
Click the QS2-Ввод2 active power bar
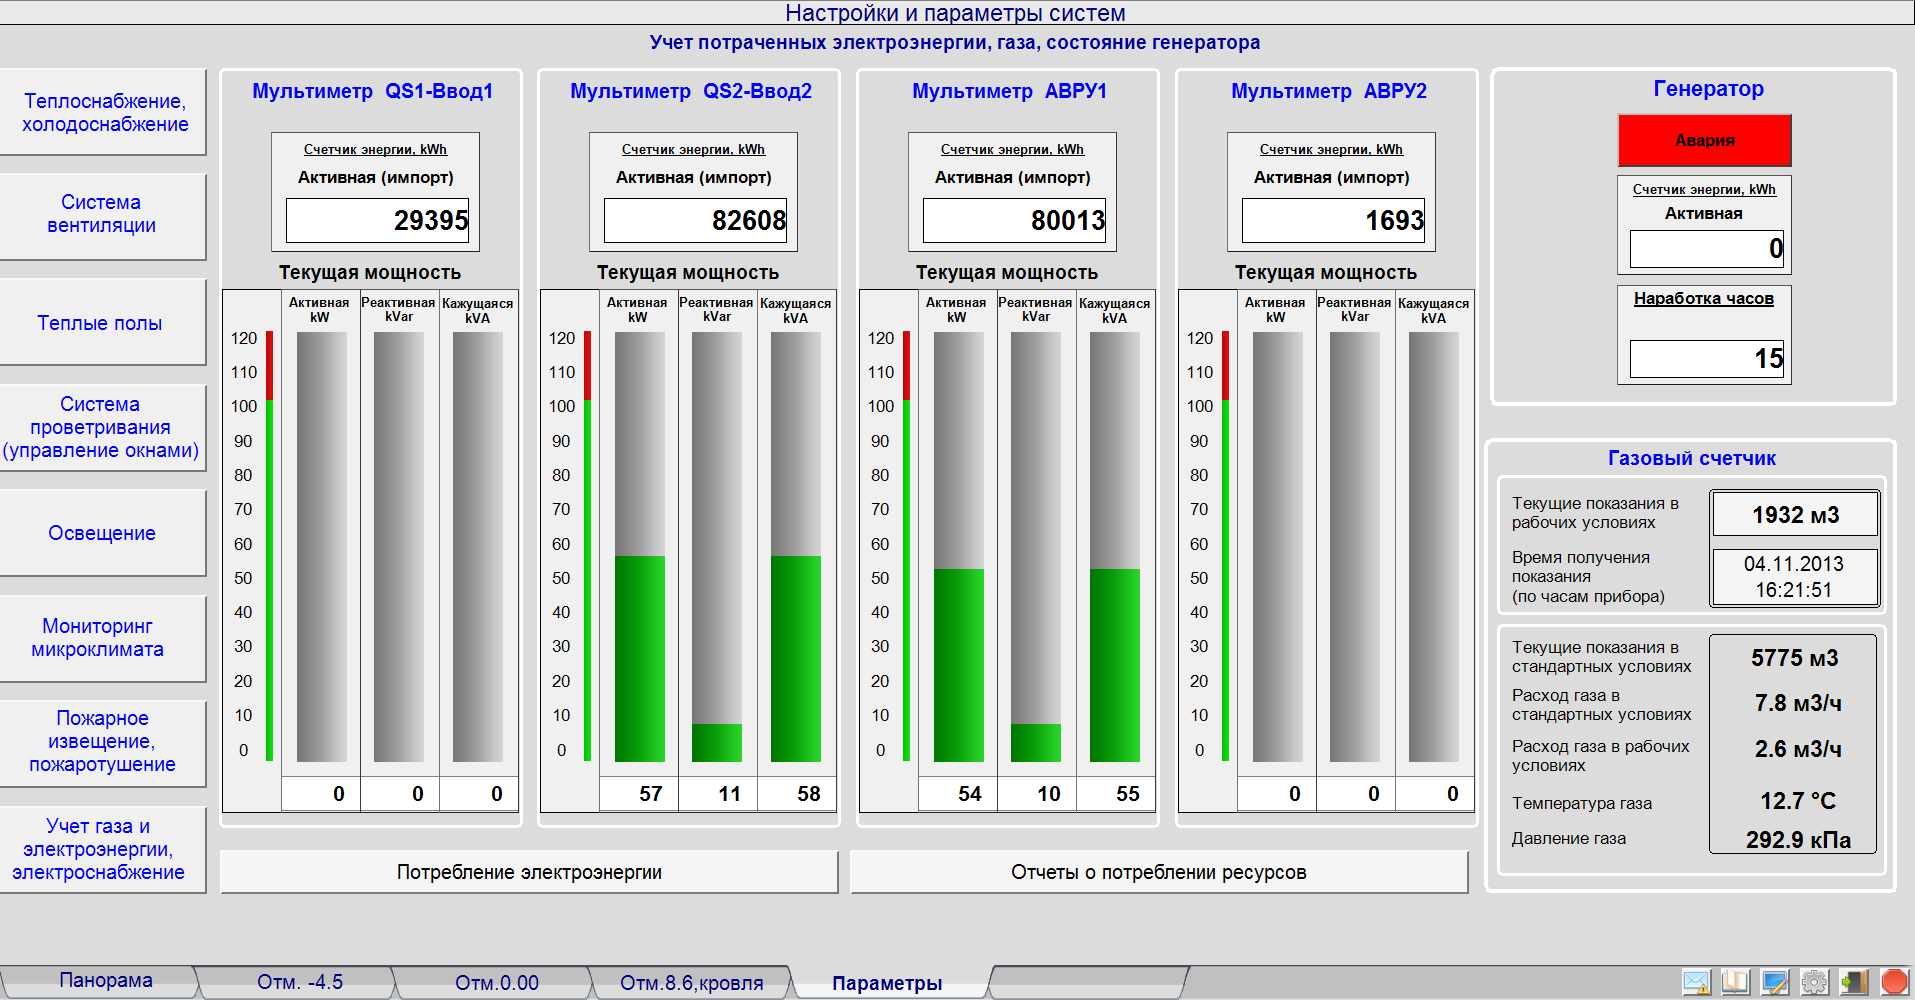point(639,548)
